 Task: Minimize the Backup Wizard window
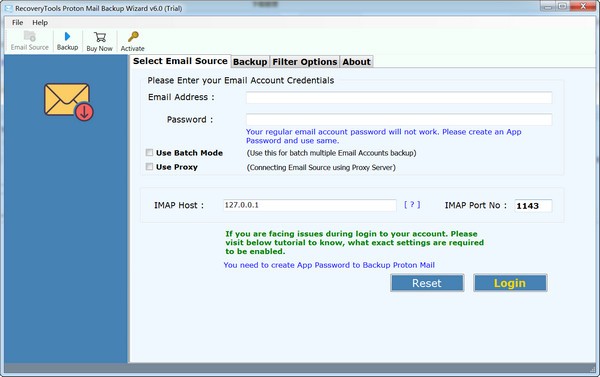tap(548, 6)
